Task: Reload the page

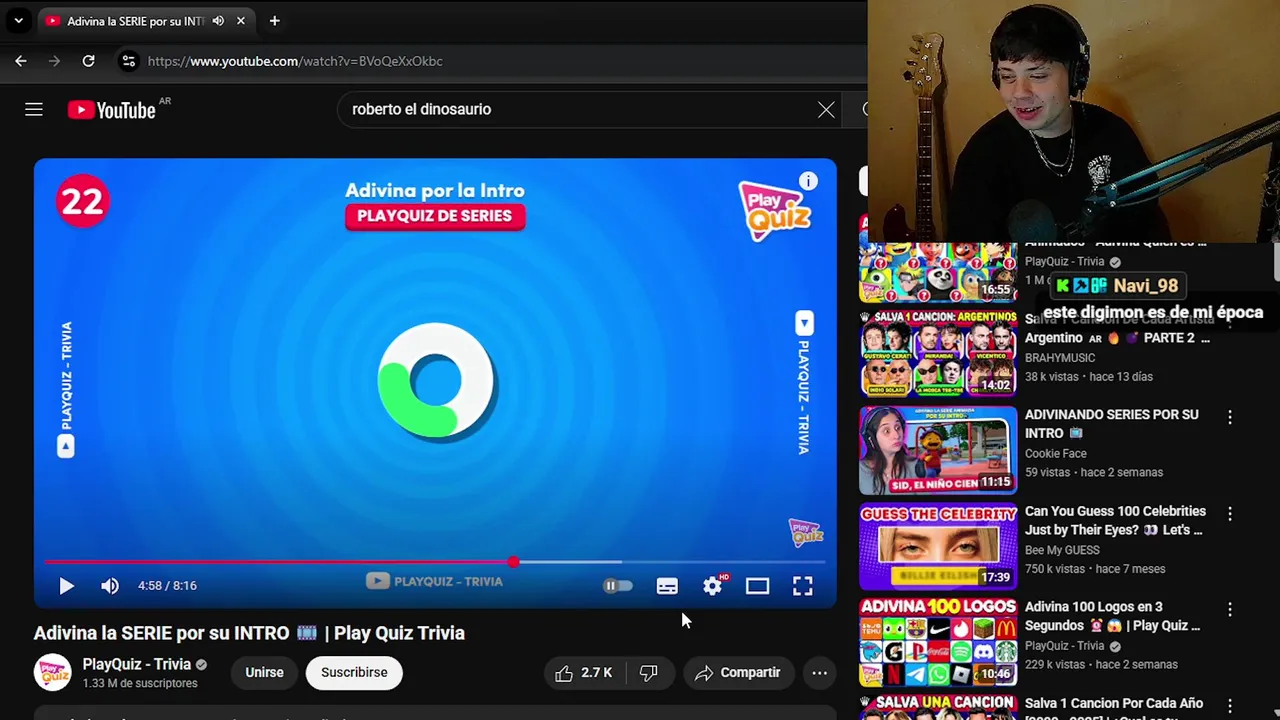Action: [x=88, y=61]
